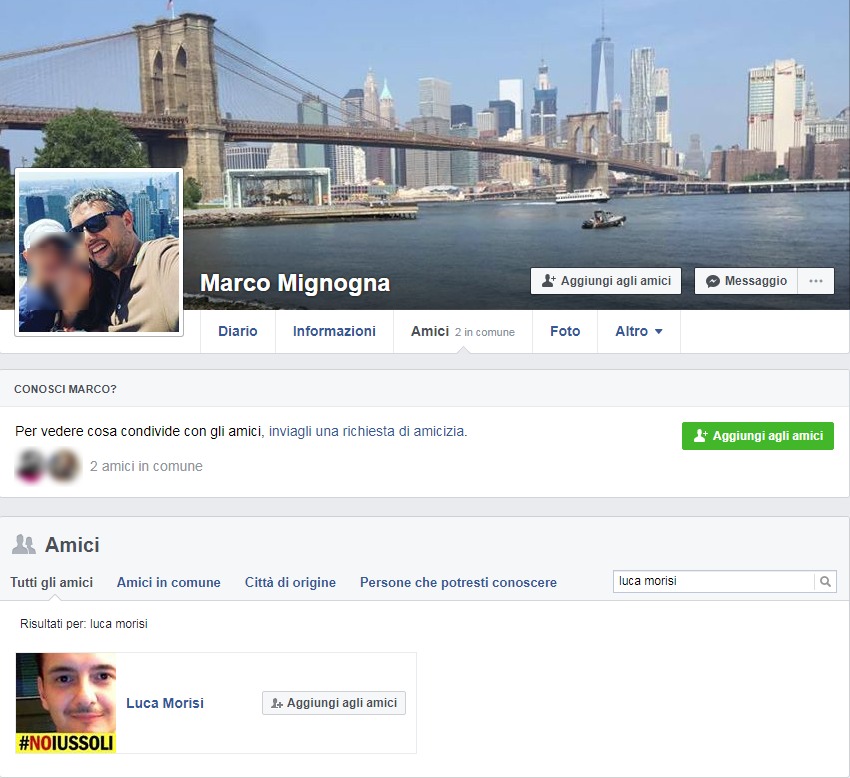Image resolution: width=850 pixels, height=778 pixels.
Task: Click the inviagli una richiesta di amicizia link
Action: pos(367,432)
